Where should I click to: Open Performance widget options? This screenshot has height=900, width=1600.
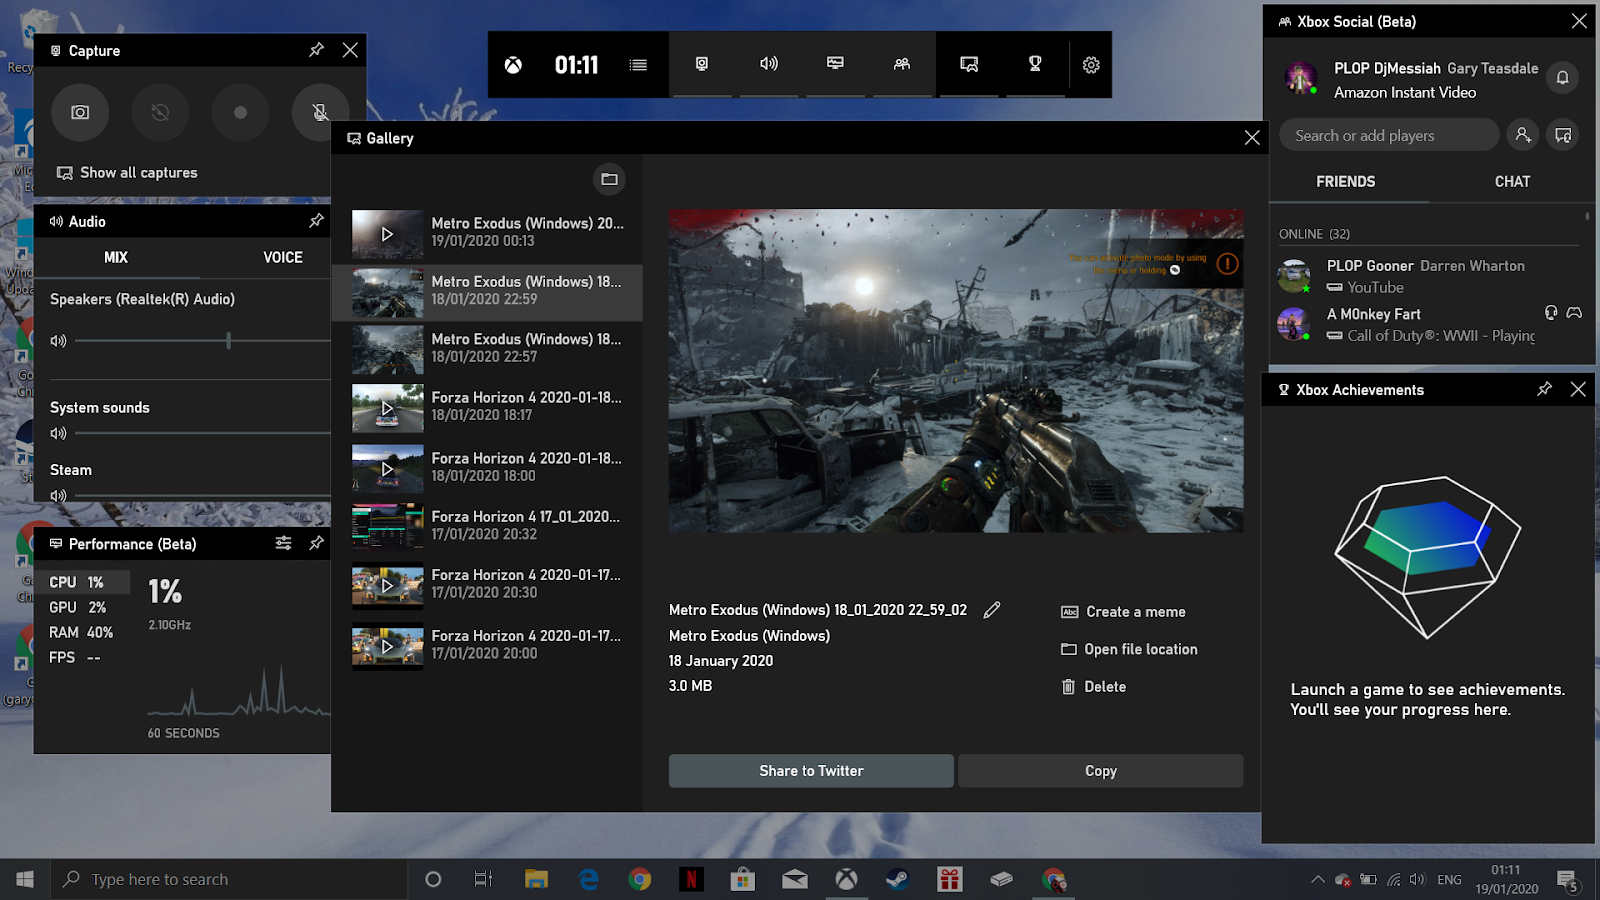point(284,543)
